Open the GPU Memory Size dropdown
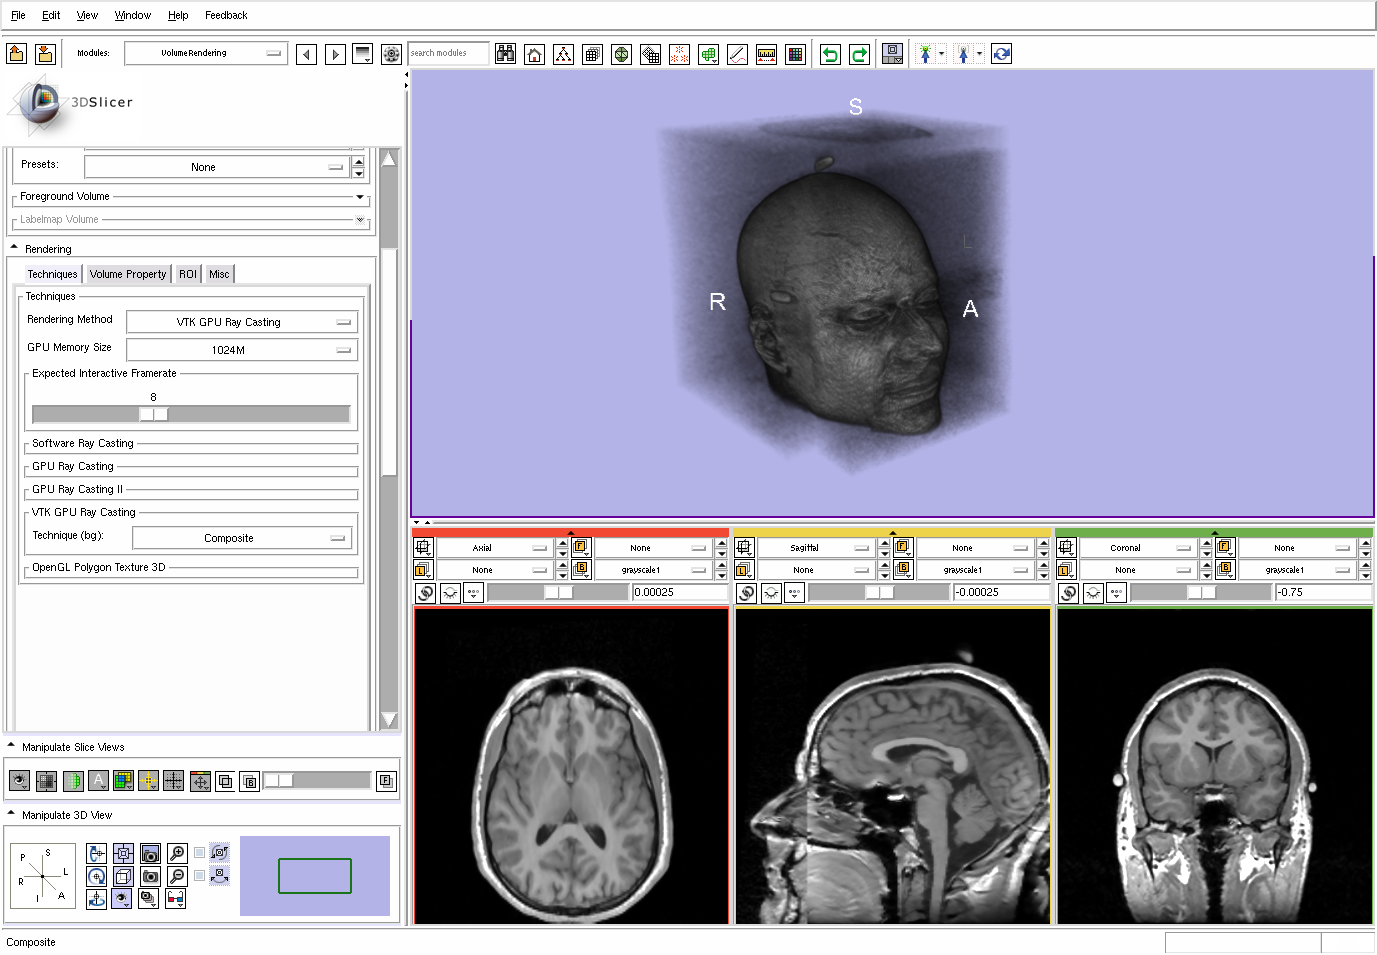Screen dimensions: 1377x955 point(242,350)
